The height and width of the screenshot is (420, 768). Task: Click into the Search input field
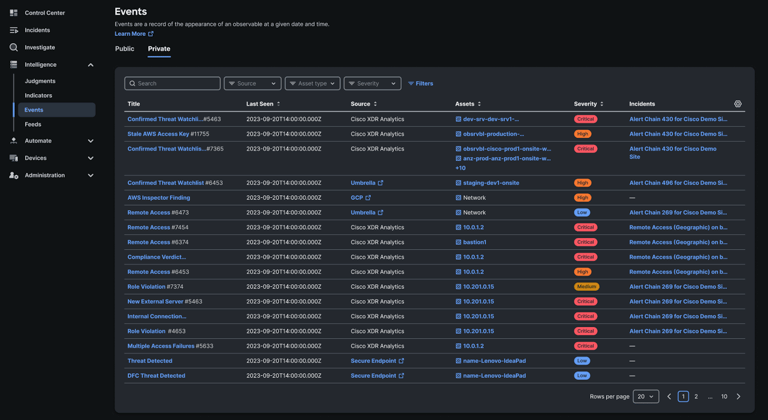(x=172, y=83)
